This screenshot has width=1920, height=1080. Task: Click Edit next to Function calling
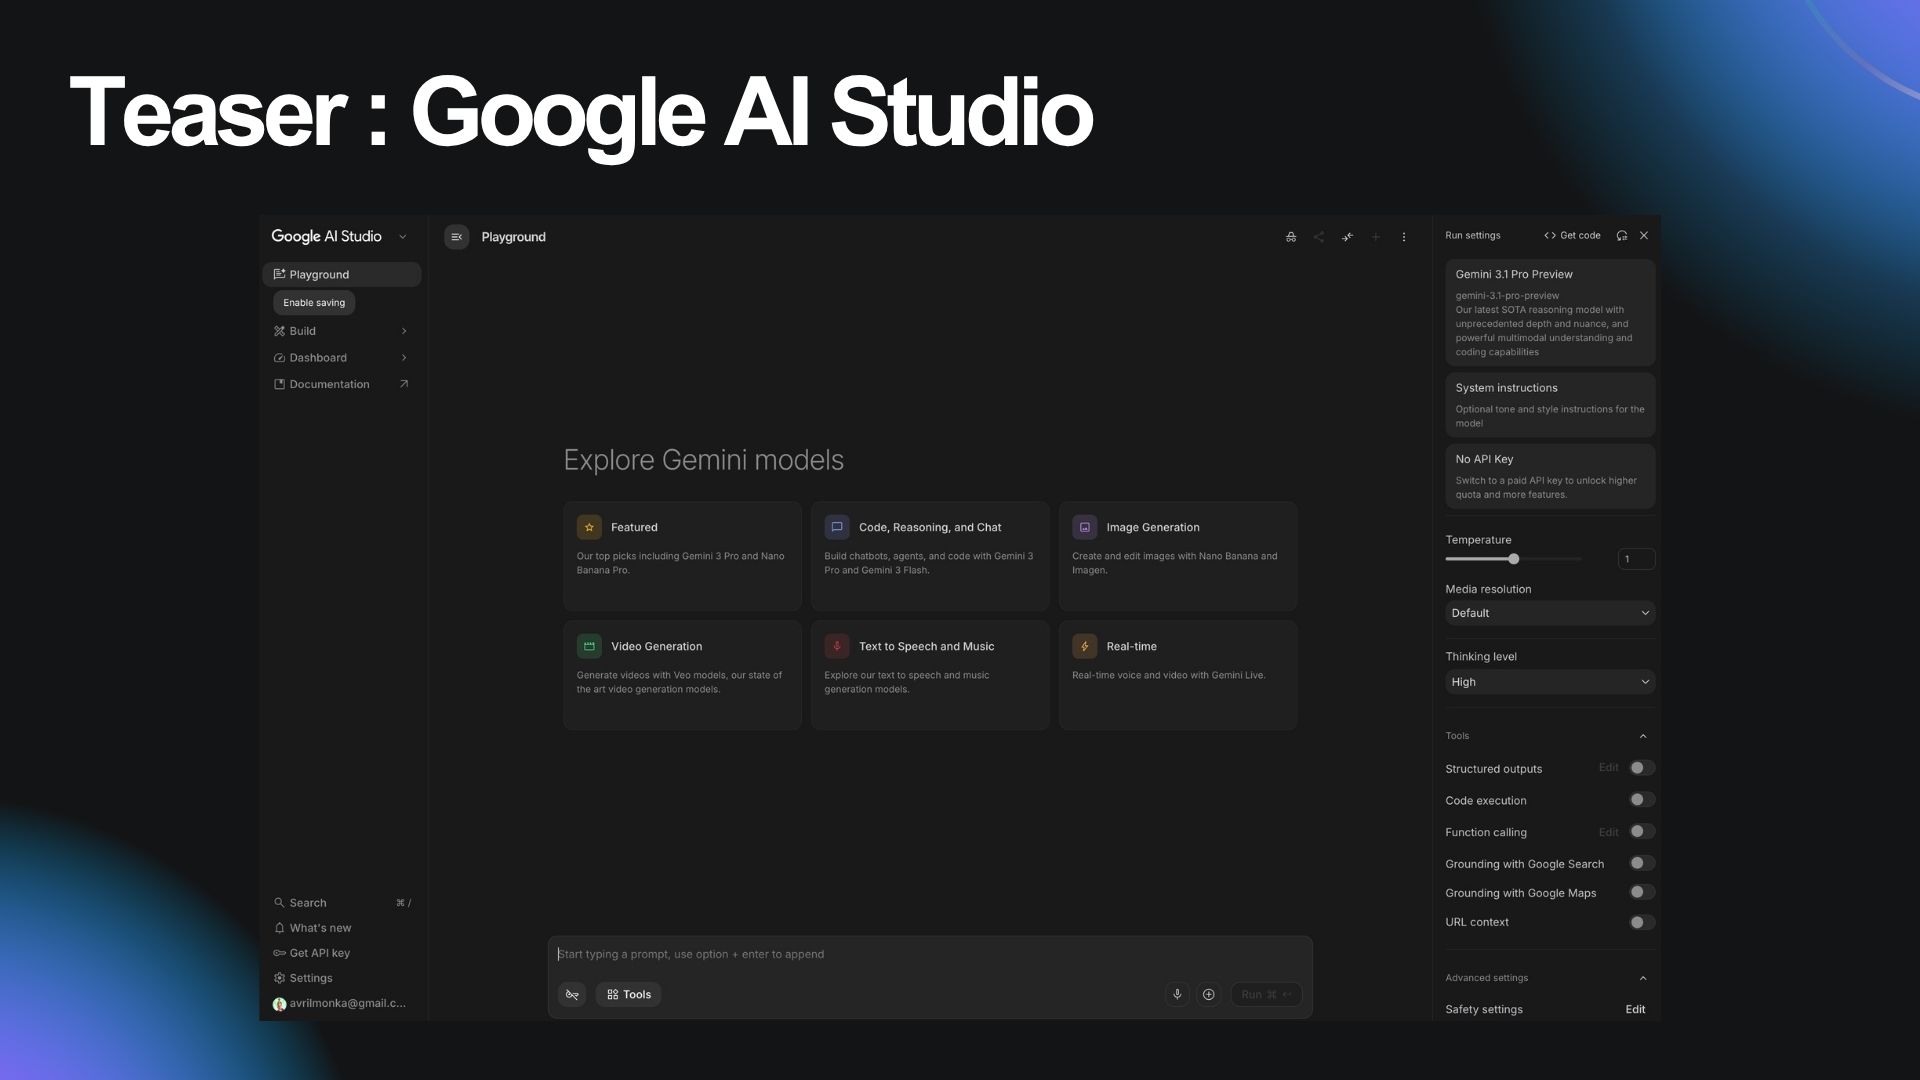1608,832
